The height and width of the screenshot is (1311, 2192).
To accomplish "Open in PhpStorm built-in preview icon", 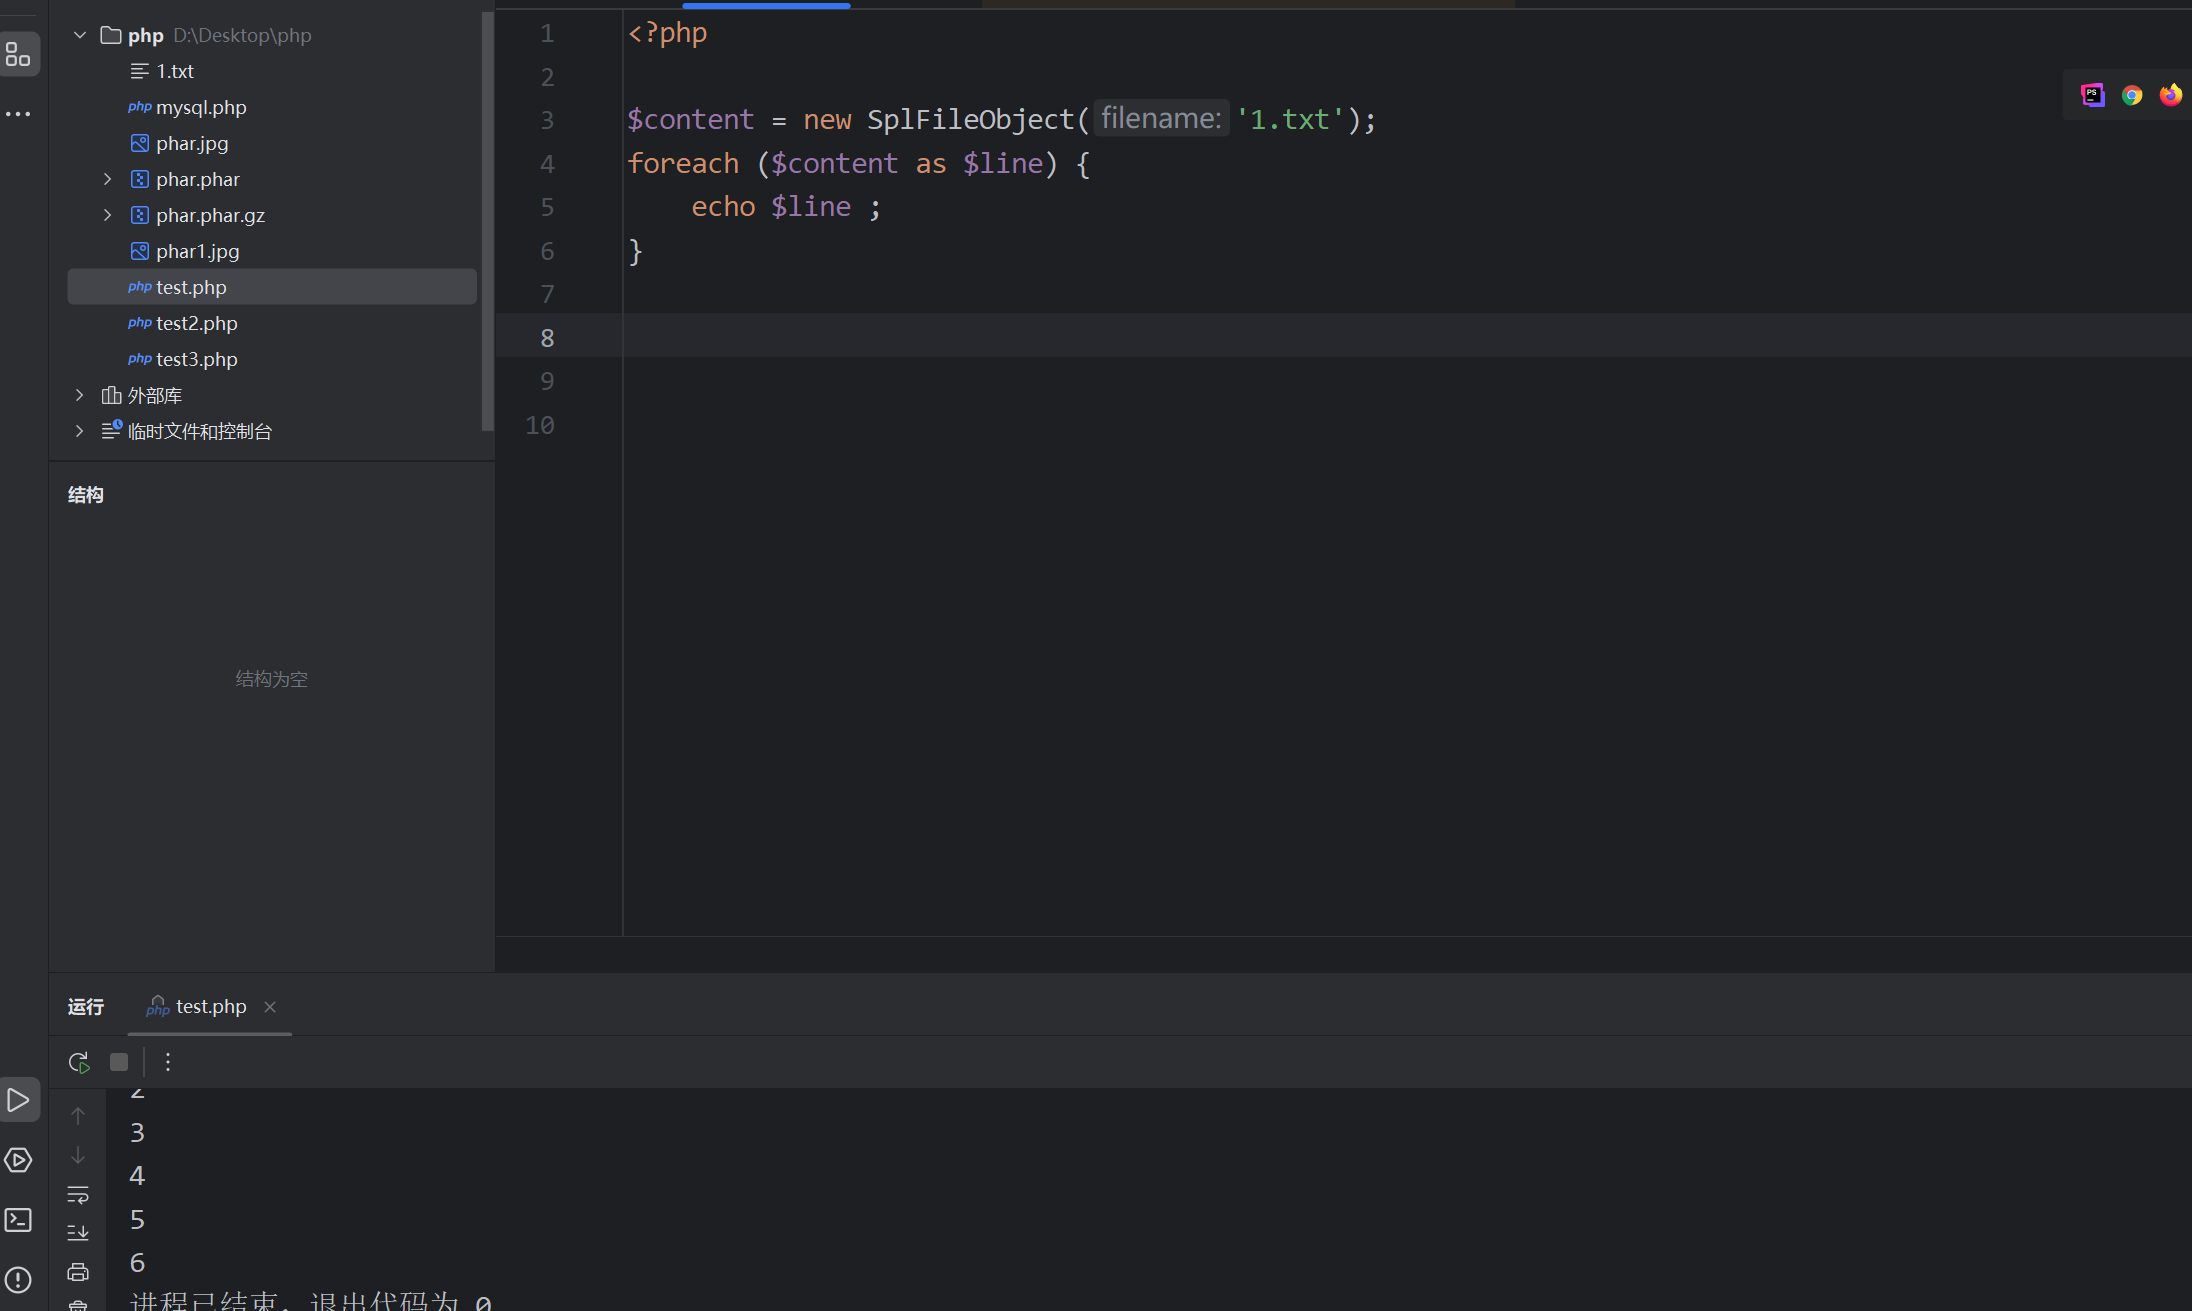I will pyautogui.click(x=2093, y=95).
